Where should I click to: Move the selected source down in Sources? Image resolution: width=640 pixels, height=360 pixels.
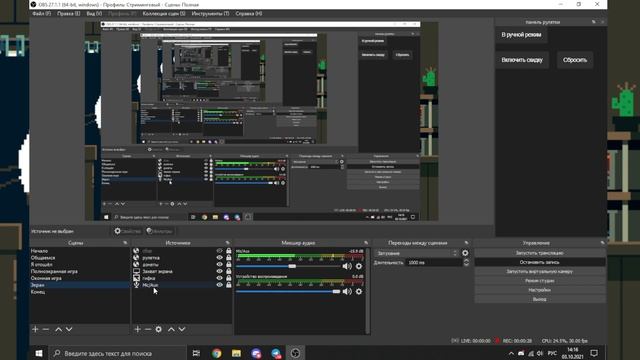coord(182,329)
